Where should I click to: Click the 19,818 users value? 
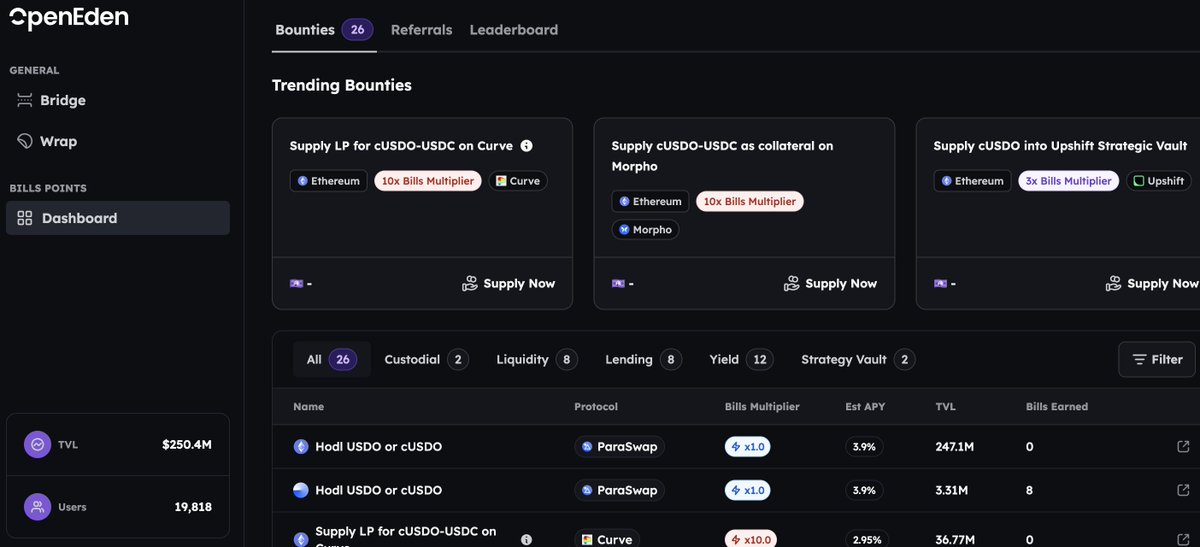(193, 507)
